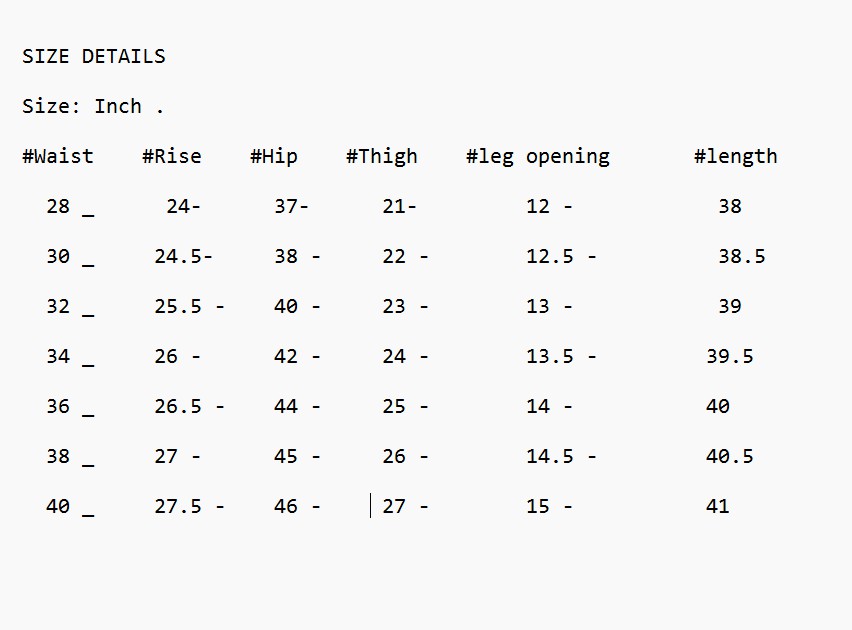Click the length value 41
This screenshot has width=852, height=630.
(718, 507)
